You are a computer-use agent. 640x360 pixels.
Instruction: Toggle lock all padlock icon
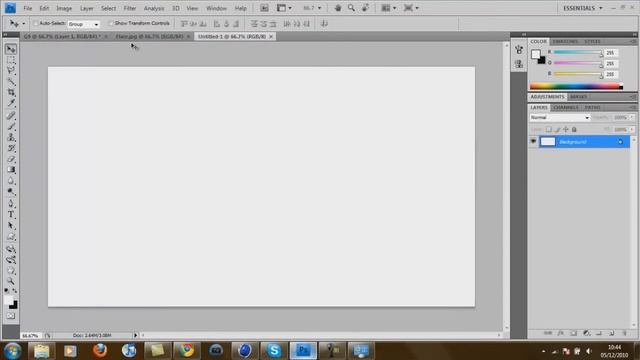click(x=574, y=129)
